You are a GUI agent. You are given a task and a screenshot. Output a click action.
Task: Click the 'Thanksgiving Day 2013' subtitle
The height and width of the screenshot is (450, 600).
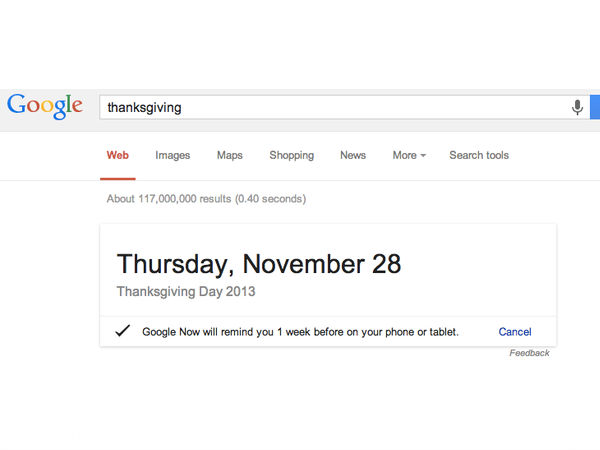(x=186, y=292)
